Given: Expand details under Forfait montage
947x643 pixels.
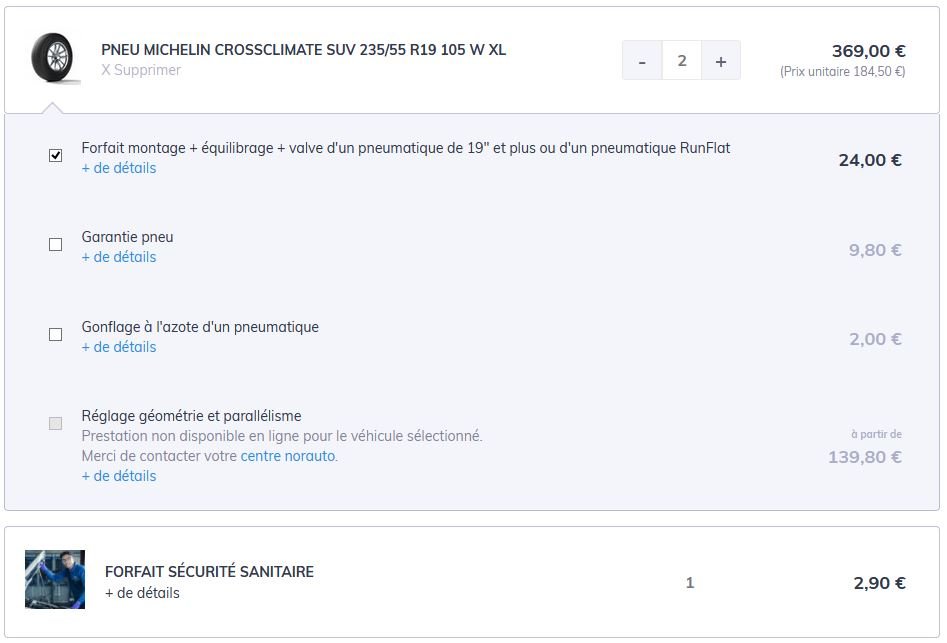Looking at the screenshot, I should tap(119, 168).
